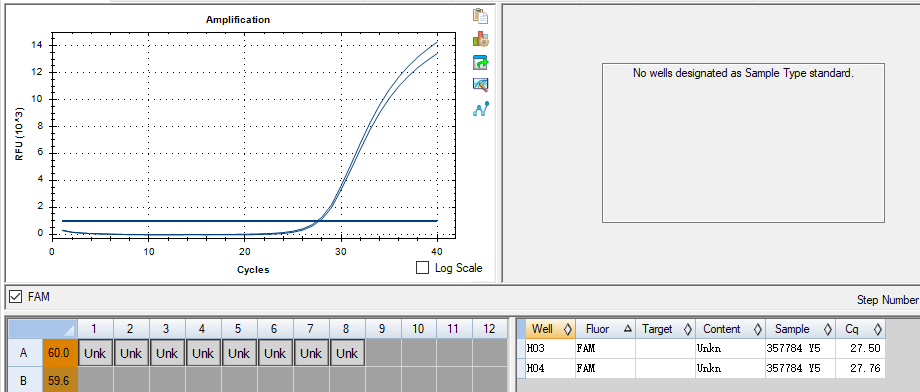Click the Unkn content cell in H04 row
920x392 pixels.
tap(730, 368)
